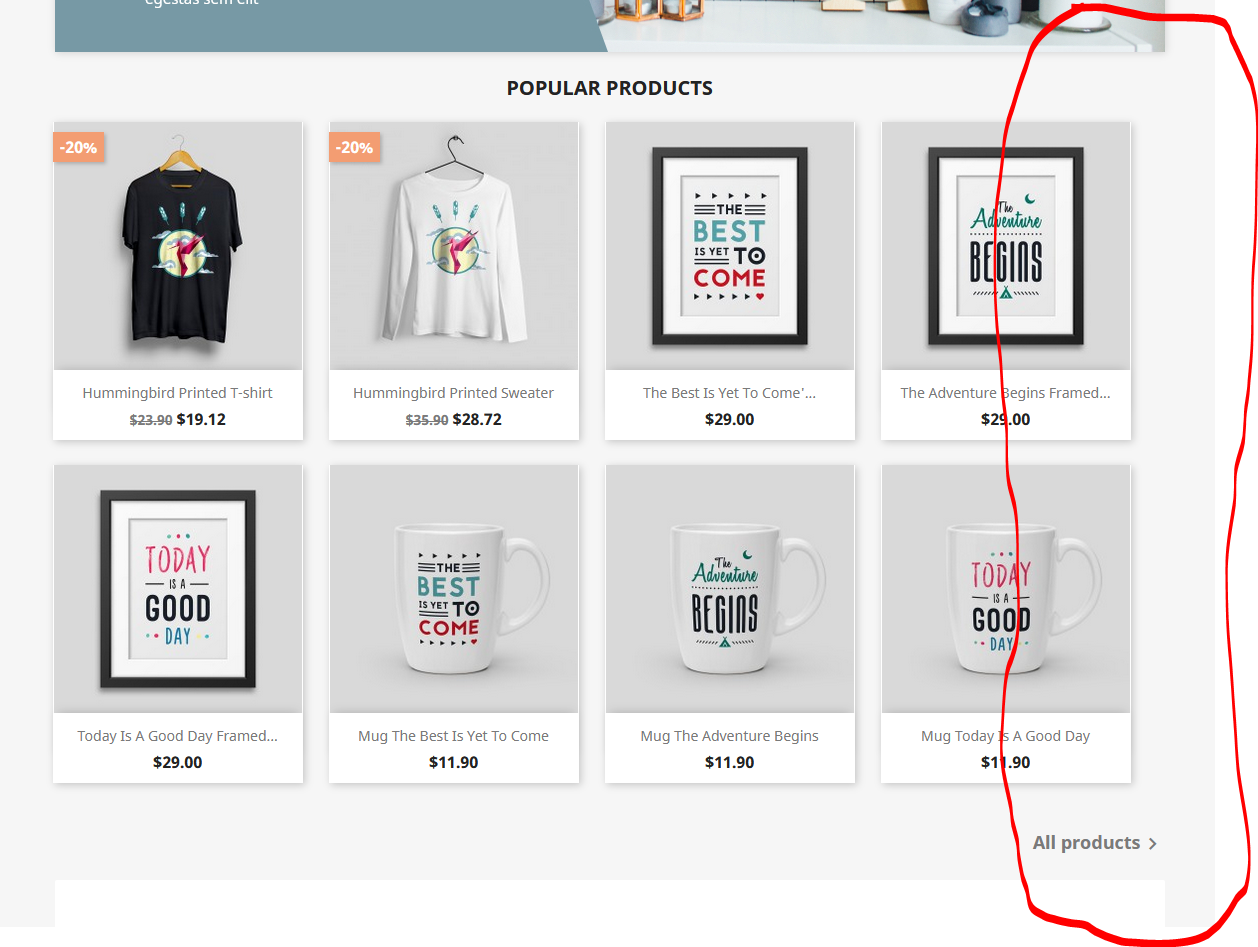Open The Best Is Yet To Come framed poster image
Image resolution: width=1258 pixels, height=947 pixels.
[x=730, y=246]
